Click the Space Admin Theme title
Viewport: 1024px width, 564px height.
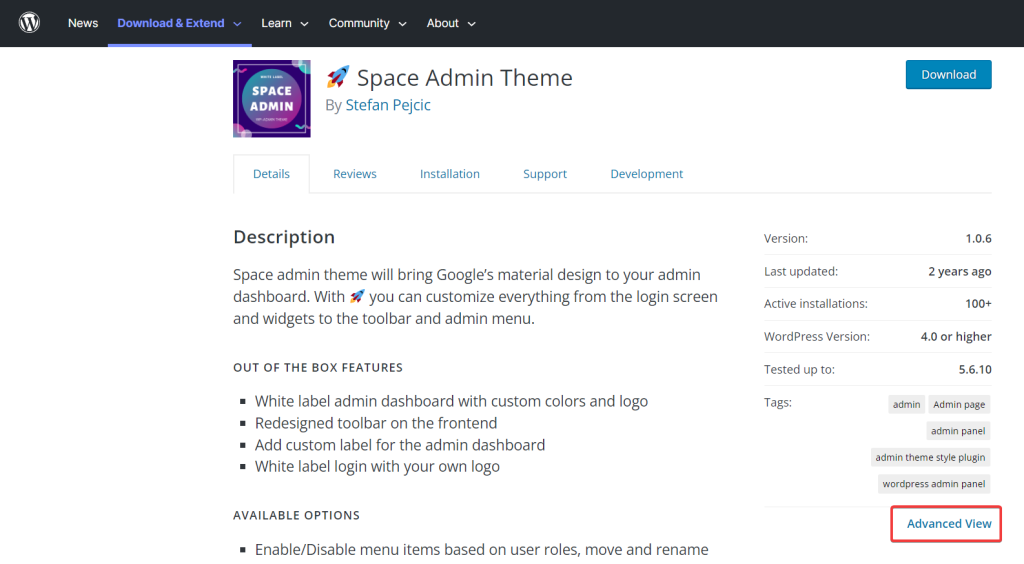464,78
